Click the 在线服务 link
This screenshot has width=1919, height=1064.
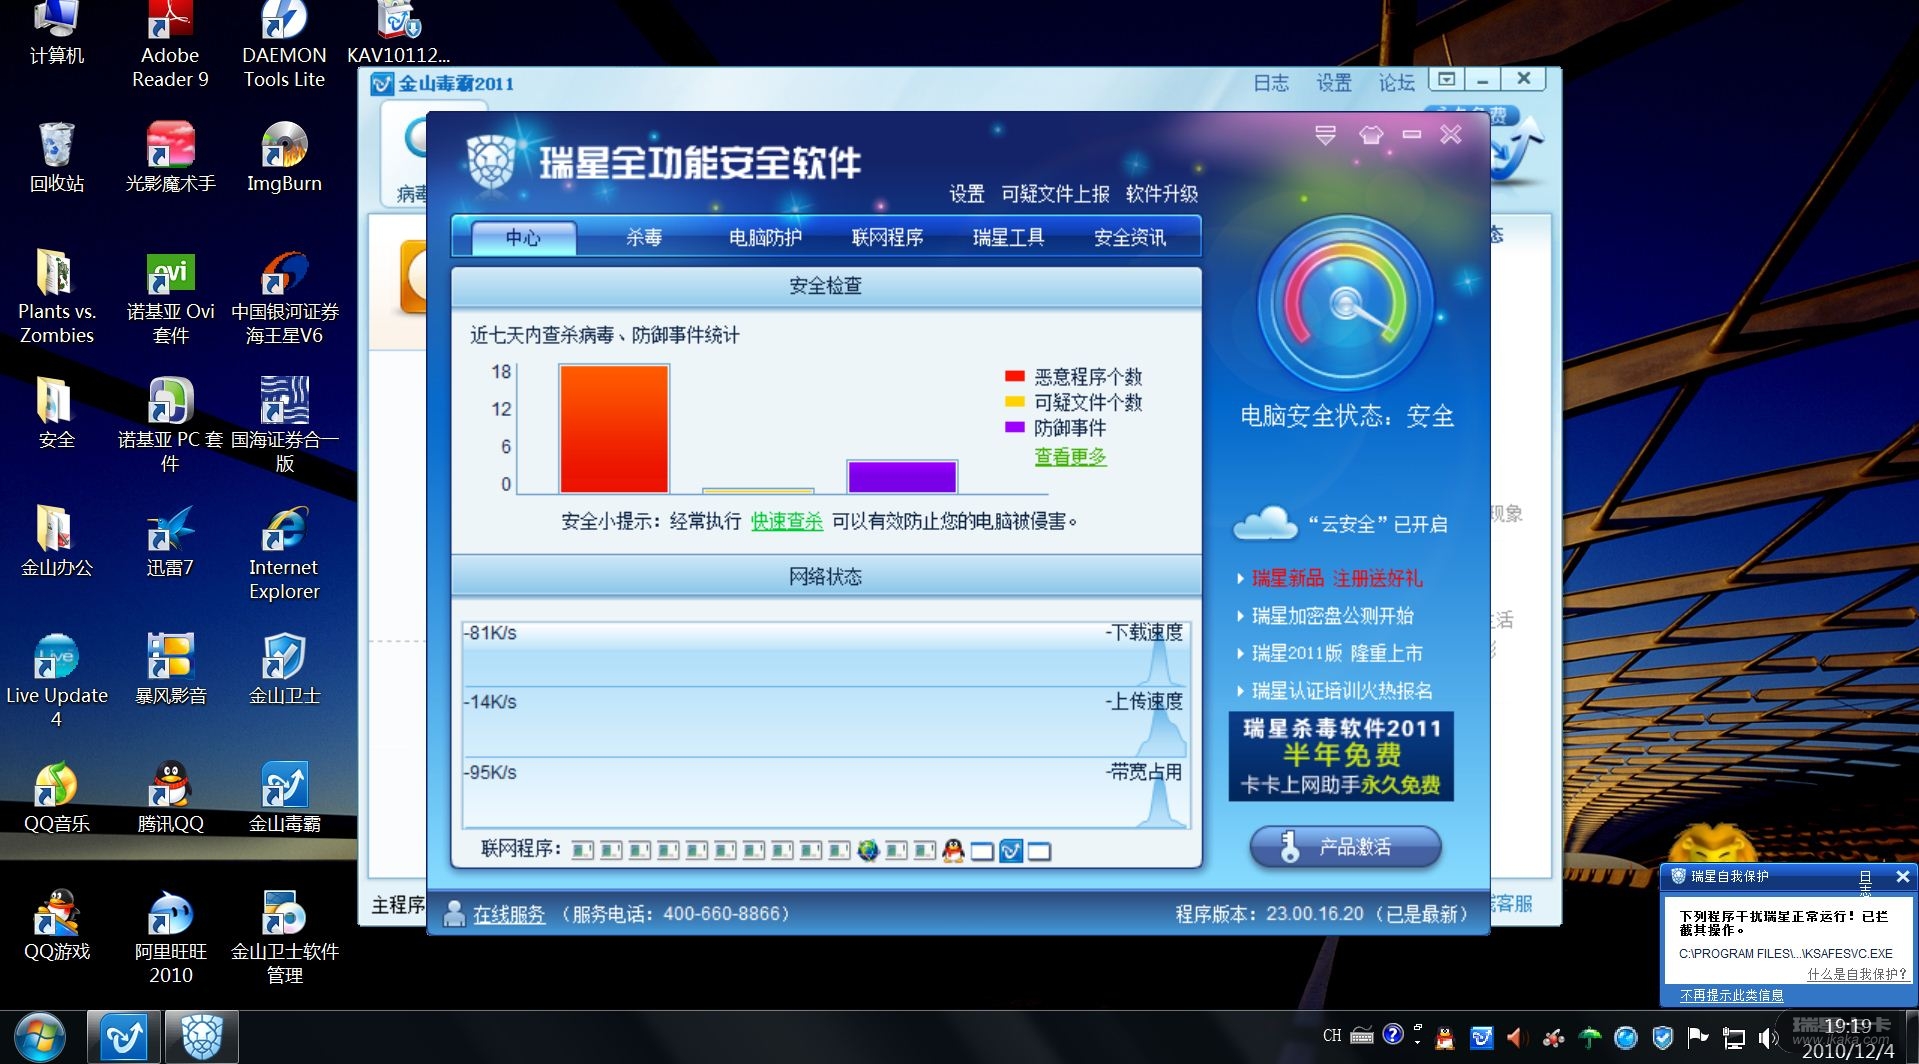point(509,914)
